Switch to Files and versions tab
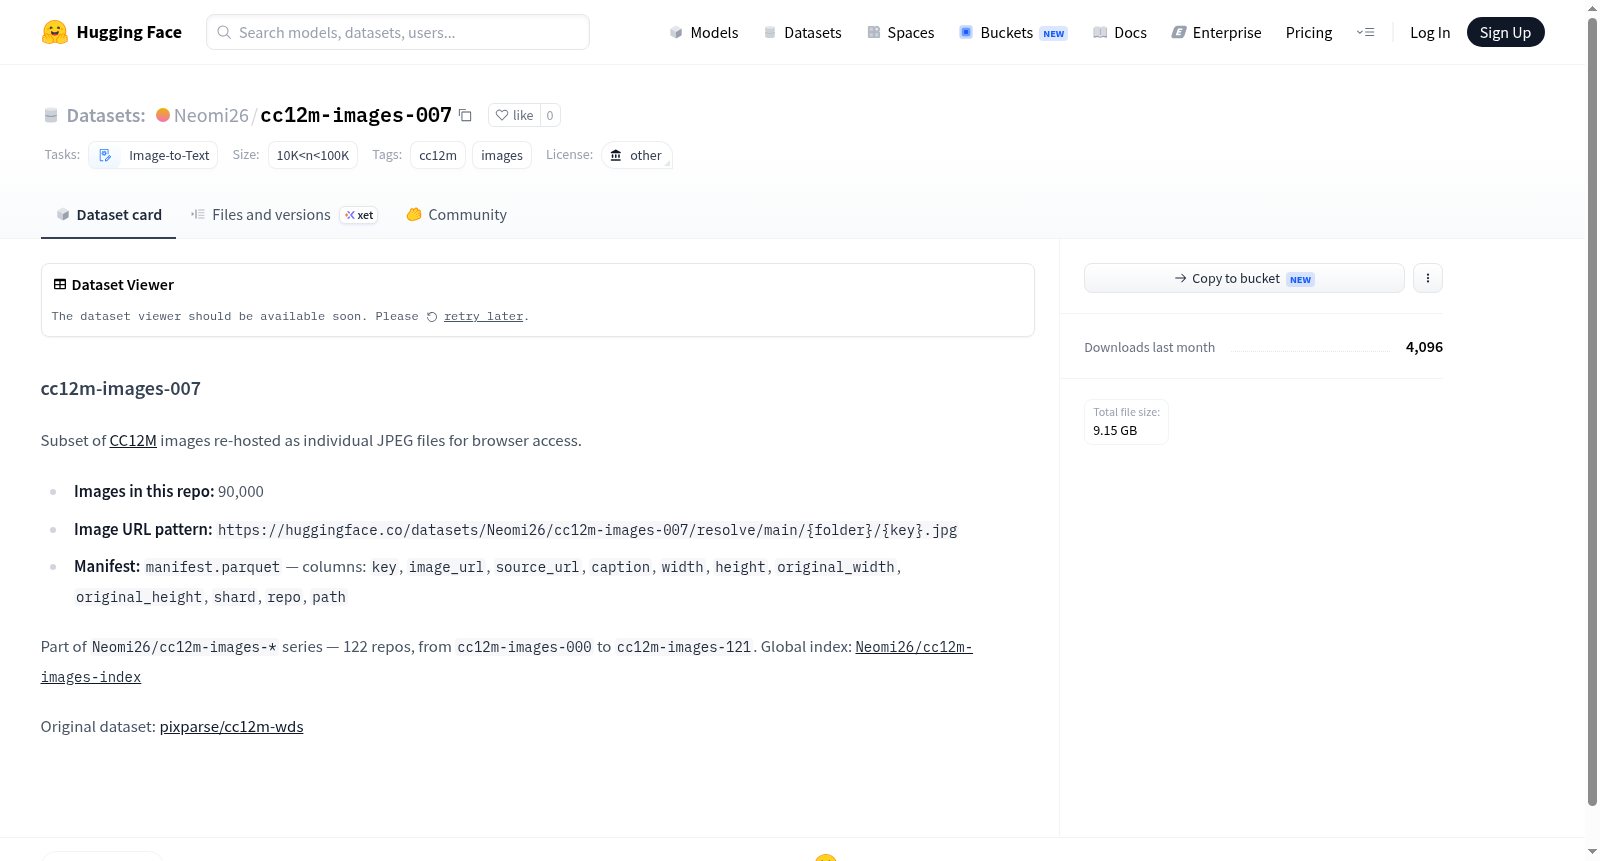1600x861 pixels. pyautogui.click(x=284, y=214)
